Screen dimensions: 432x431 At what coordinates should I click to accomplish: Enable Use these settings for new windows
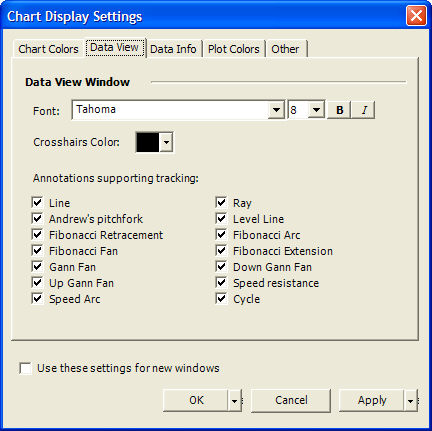point(26,368)
